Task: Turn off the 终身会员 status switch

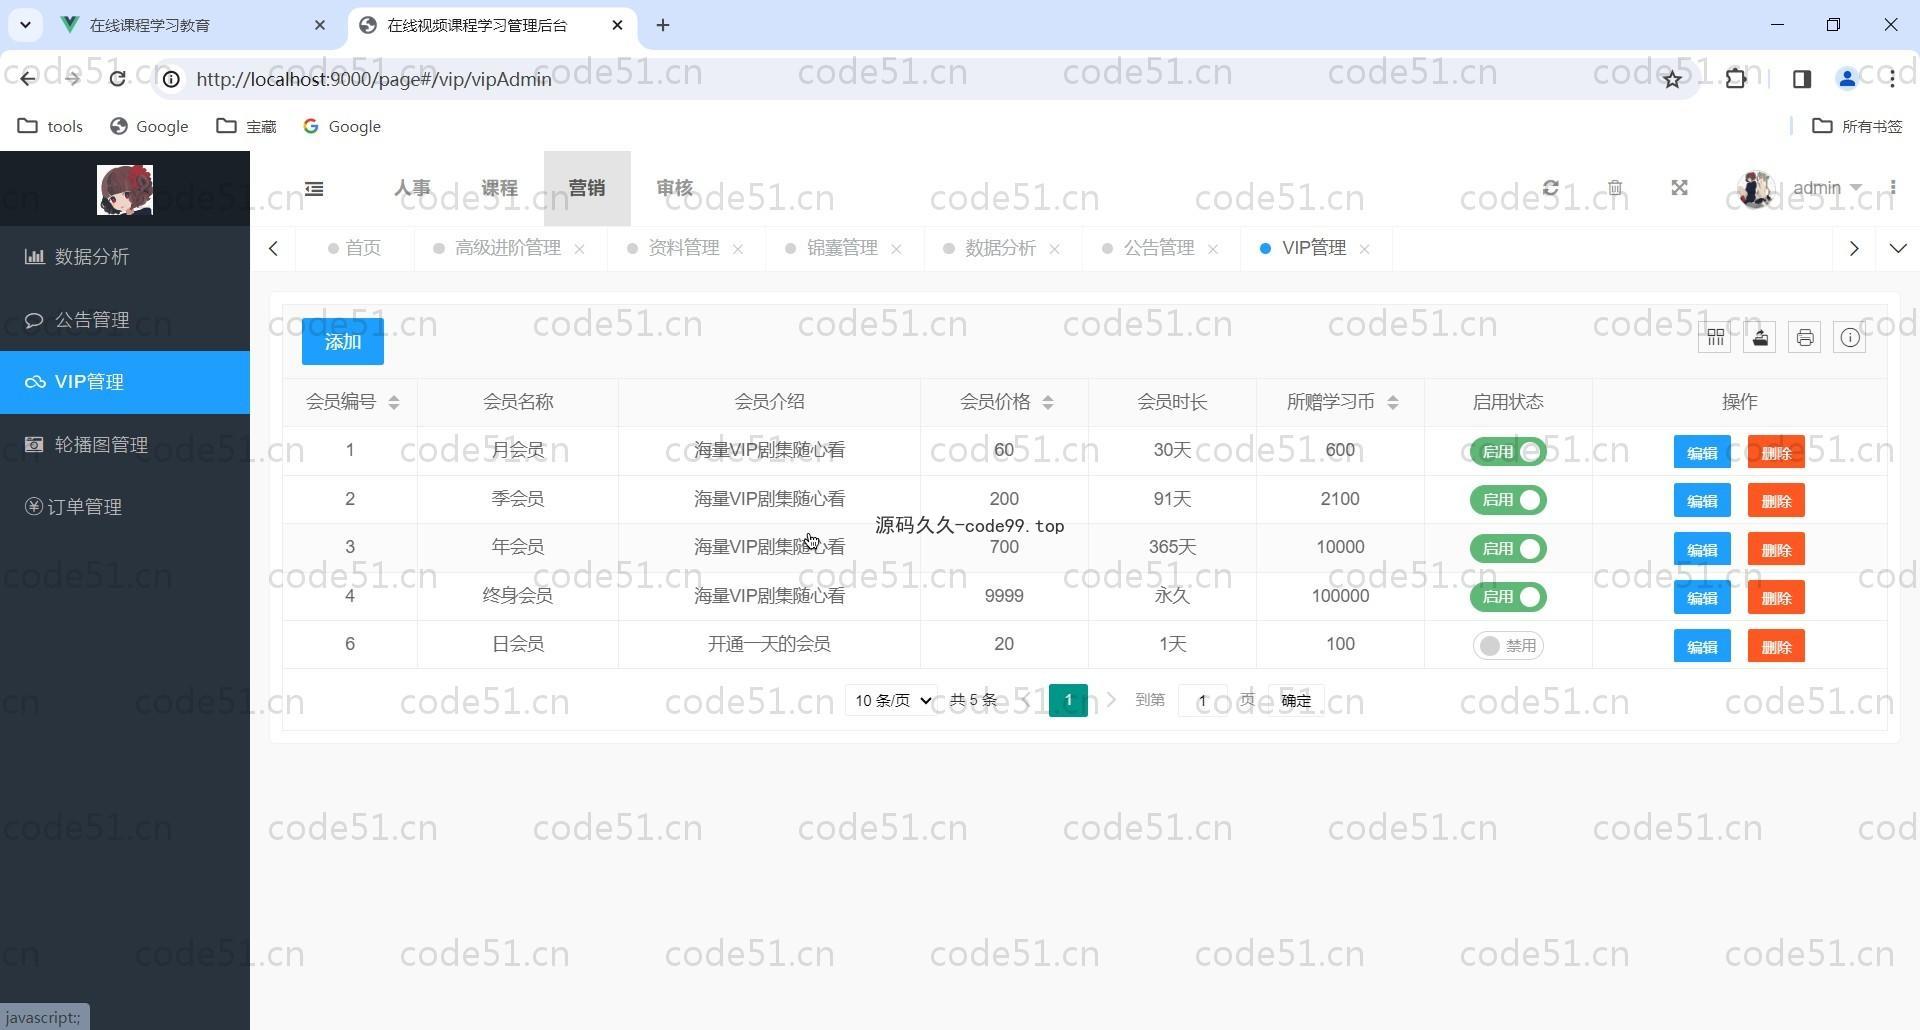Action: [1508, 597]
